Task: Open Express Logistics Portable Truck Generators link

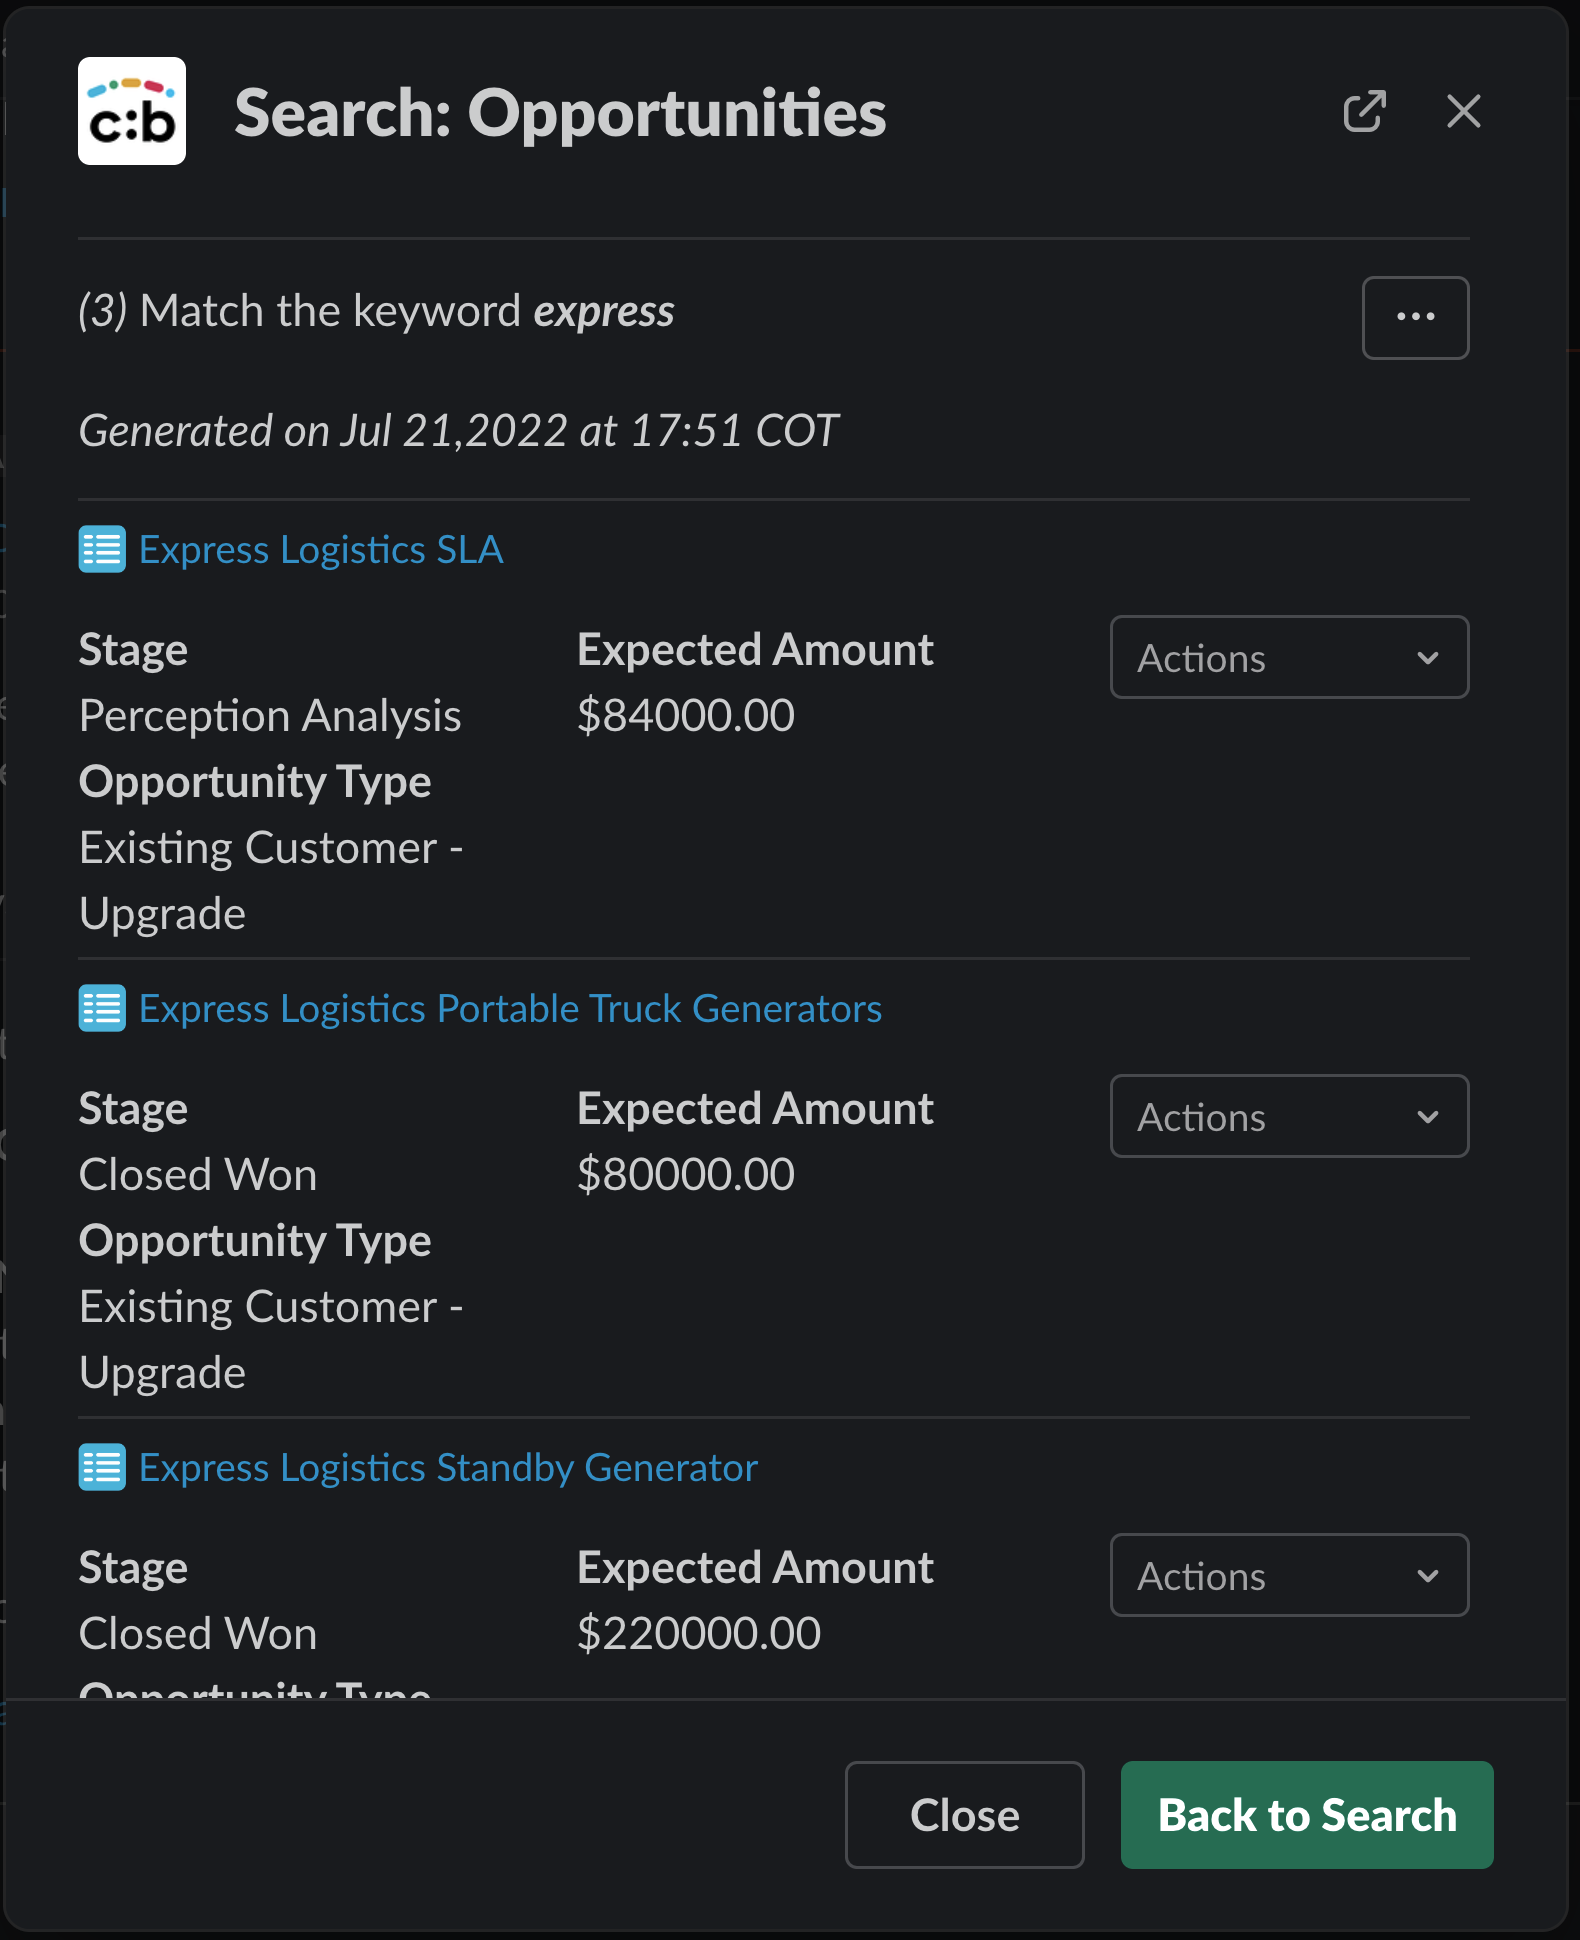Action: [510, 1009]
